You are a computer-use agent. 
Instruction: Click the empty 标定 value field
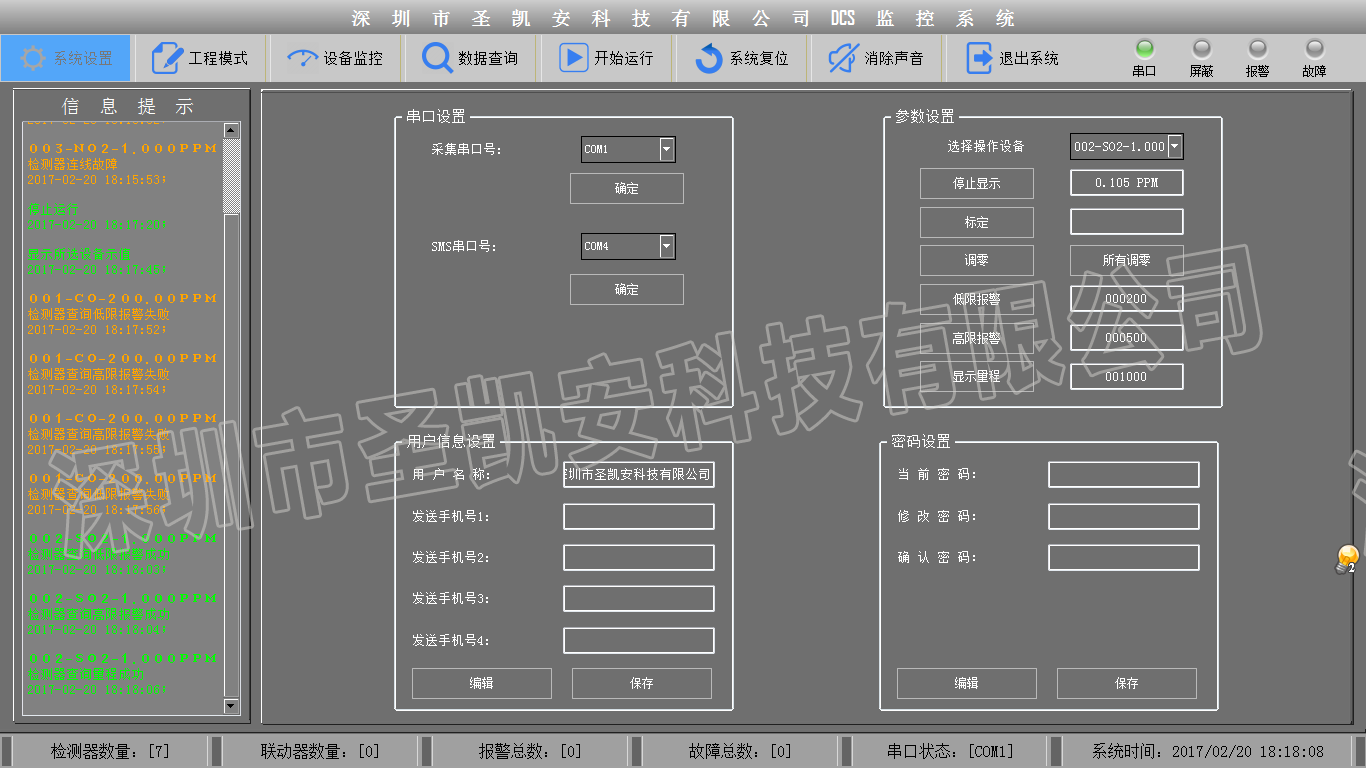coord(1127,222)
